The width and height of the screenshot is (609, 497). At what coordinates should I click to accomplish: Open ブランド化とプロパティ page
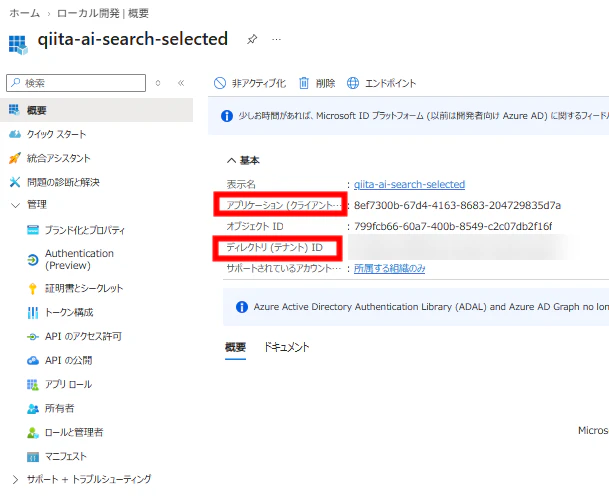pos(85,230)
